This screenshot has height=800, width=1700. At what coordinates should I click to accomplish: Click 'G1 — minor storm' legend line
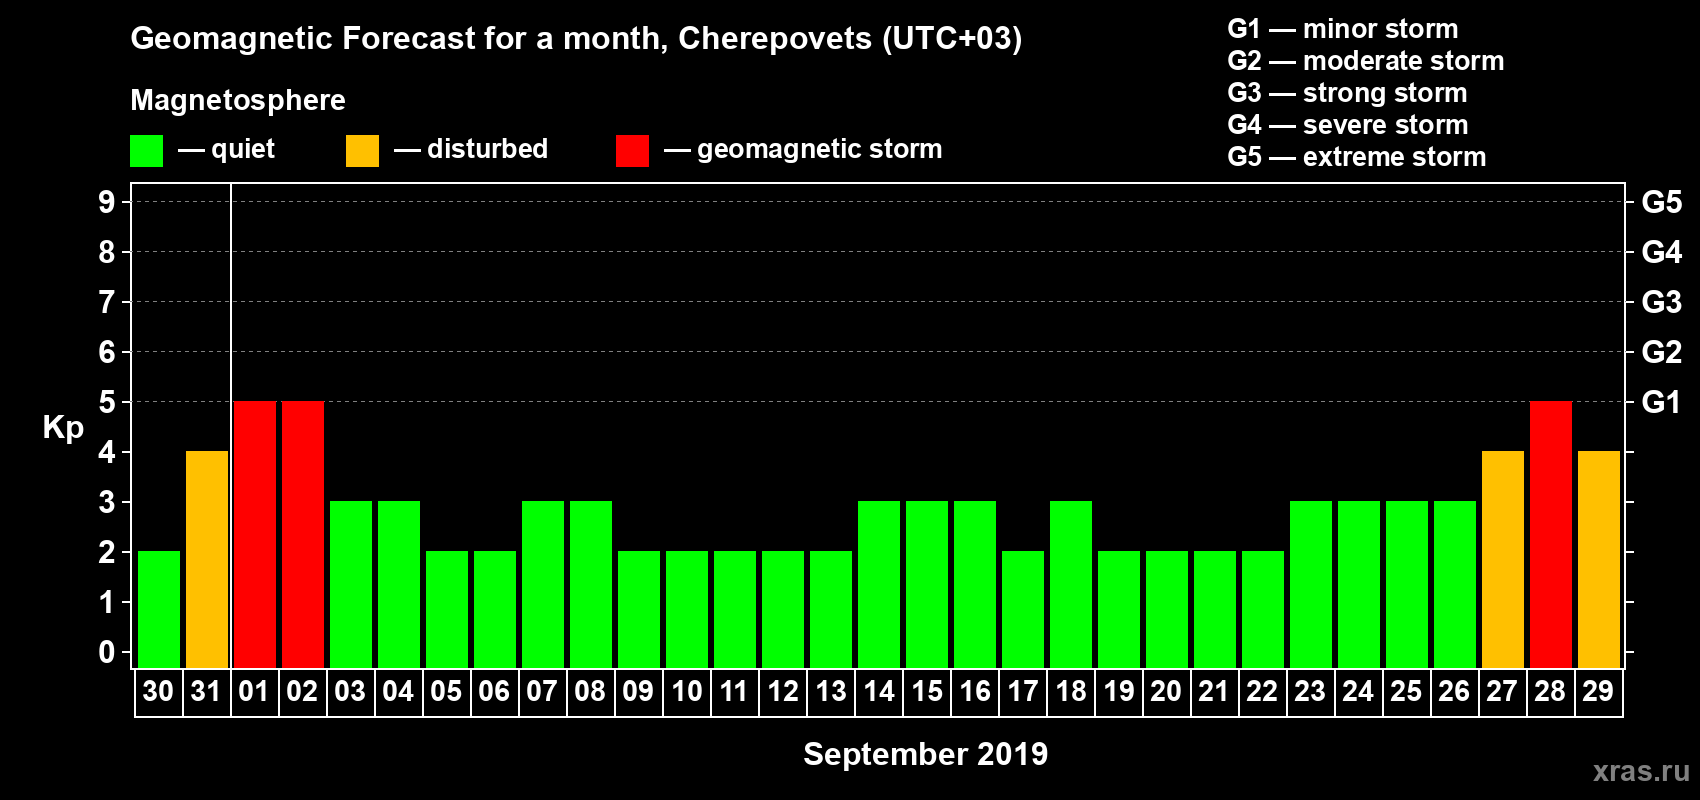coord(1343,29)
